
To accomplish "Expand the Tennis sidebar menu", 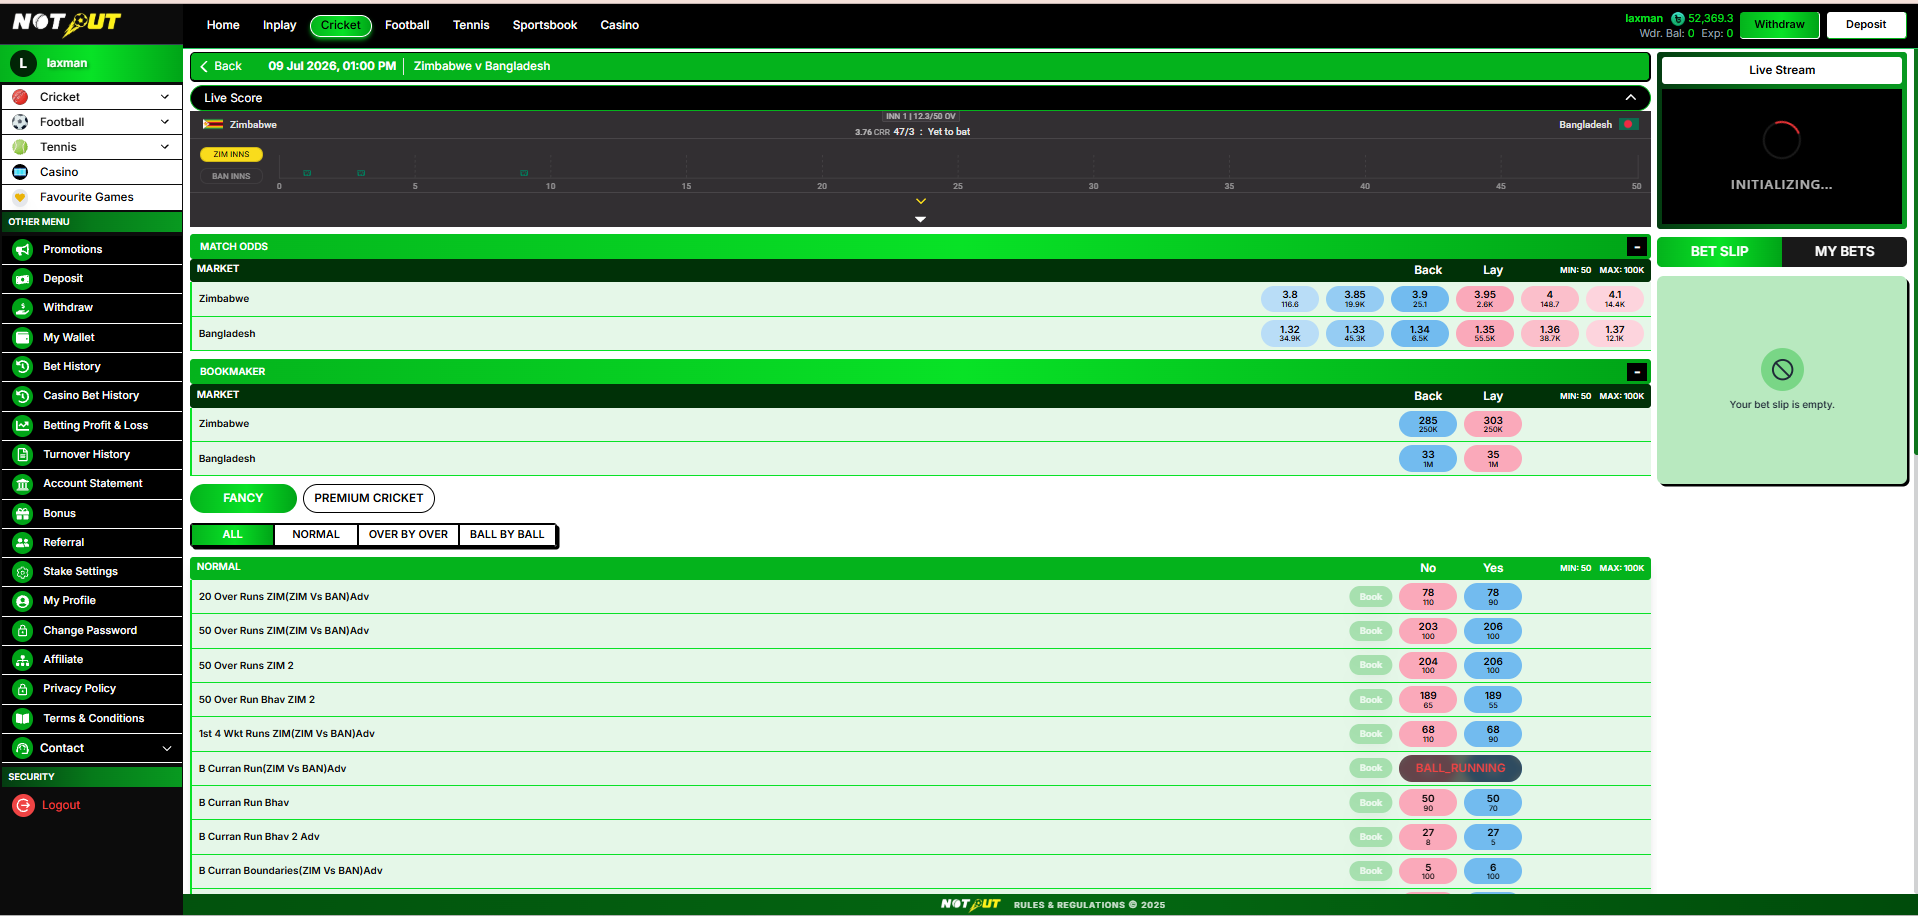I will pyautogui.click(x=165, y=147).
